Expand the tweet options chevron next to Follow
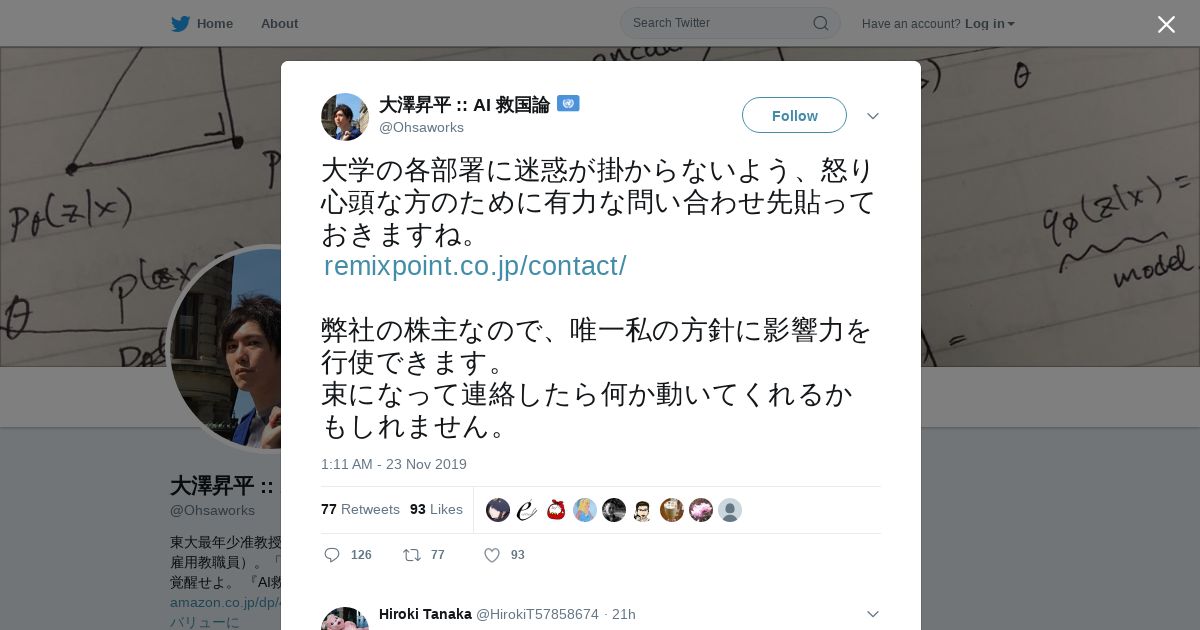This screenshot has height=630, width=1200. pyautogui.click(x=872, y=116)
